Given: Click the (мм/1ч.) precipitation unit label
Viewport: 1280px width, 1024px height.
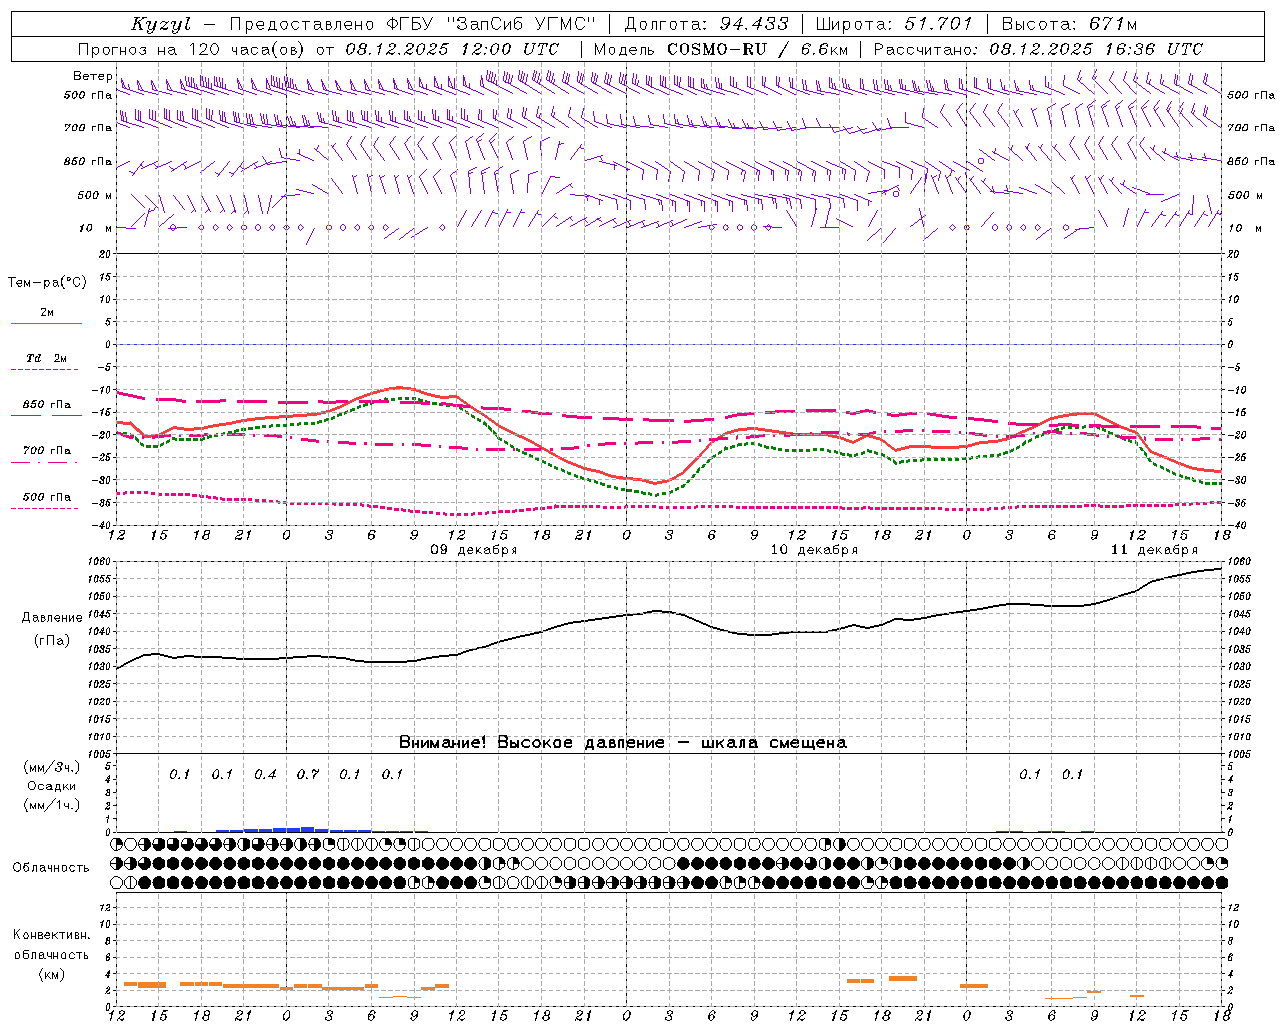Looking at the screenshot, I should [x=52, y=805].
